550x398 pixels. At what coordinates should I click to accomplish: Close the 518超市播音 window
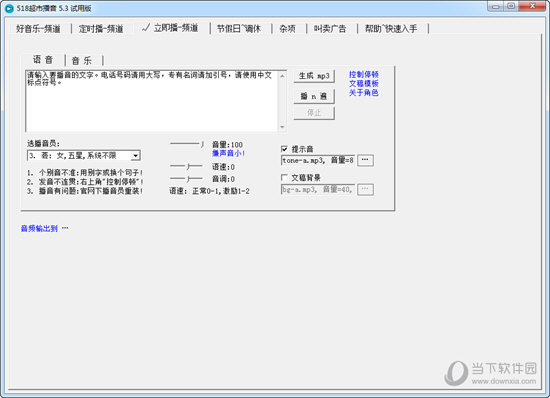[532, 6]
